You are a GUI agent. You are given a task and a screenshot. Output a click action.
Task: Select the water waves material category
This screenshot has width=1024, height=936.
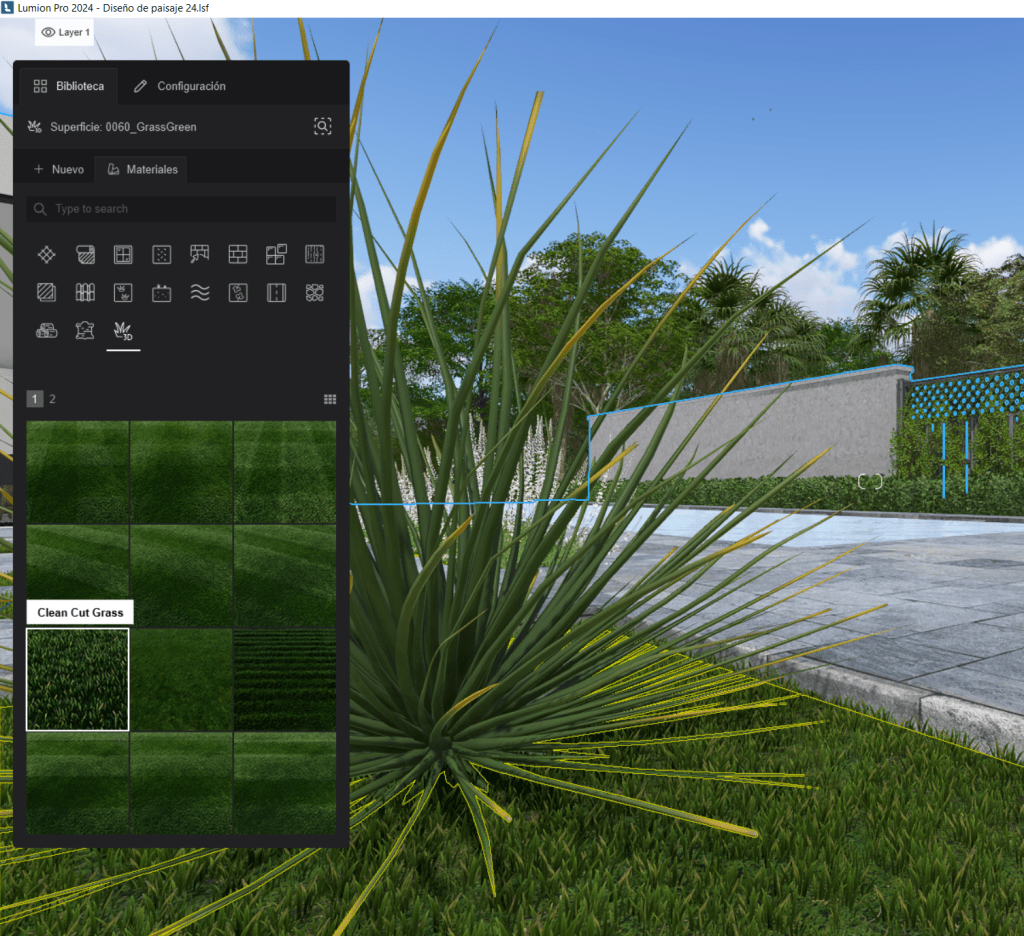tap(199, 292)
